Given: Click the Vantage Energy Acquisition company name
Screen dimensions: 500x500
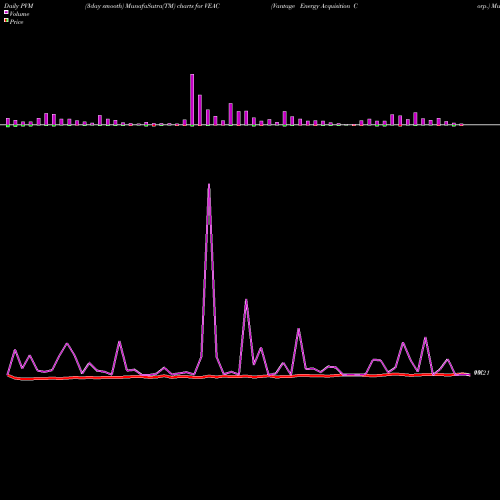Looking at the screenshot, I should (x=314, y=6).
